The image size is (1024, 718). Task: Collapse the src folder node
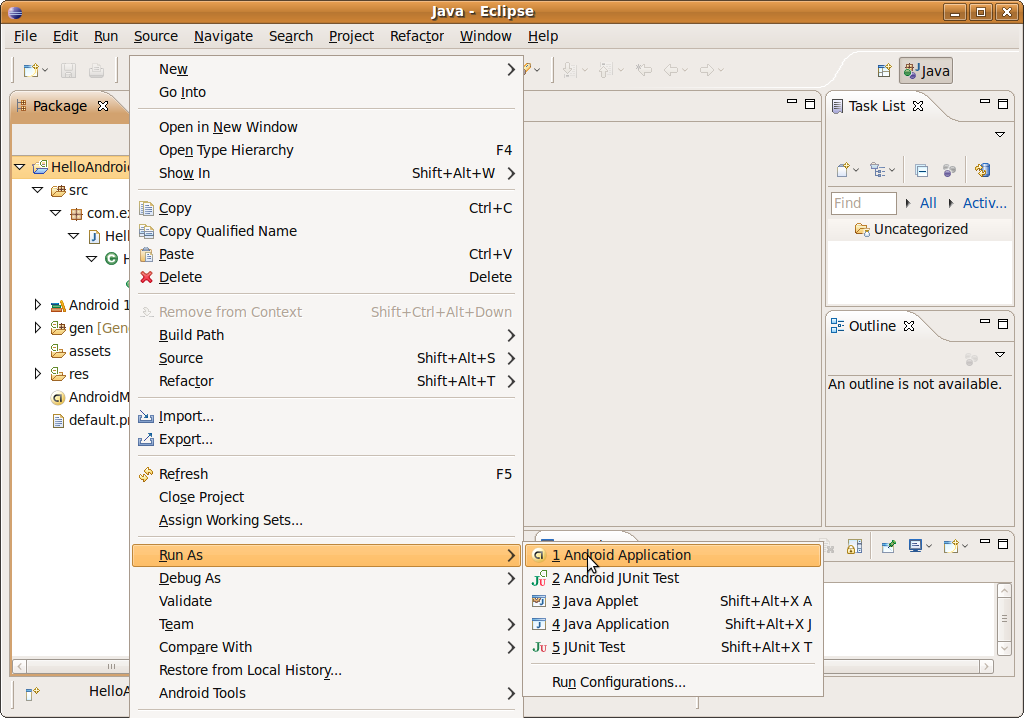[38, 190]
